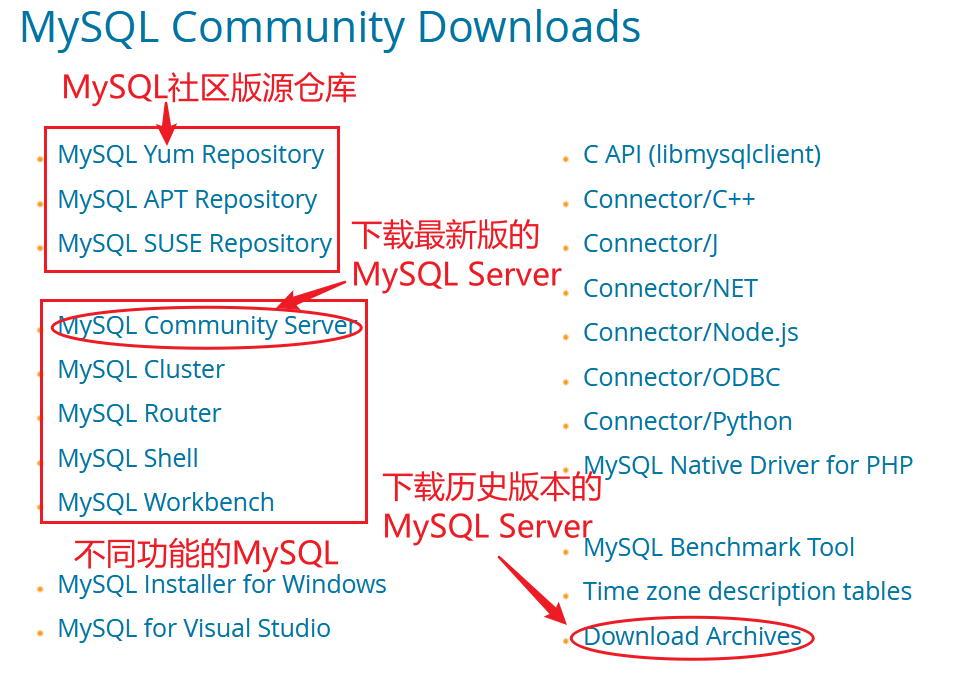
Task: Open the MySQL Shell download page
Action: (x=128, y=458)
